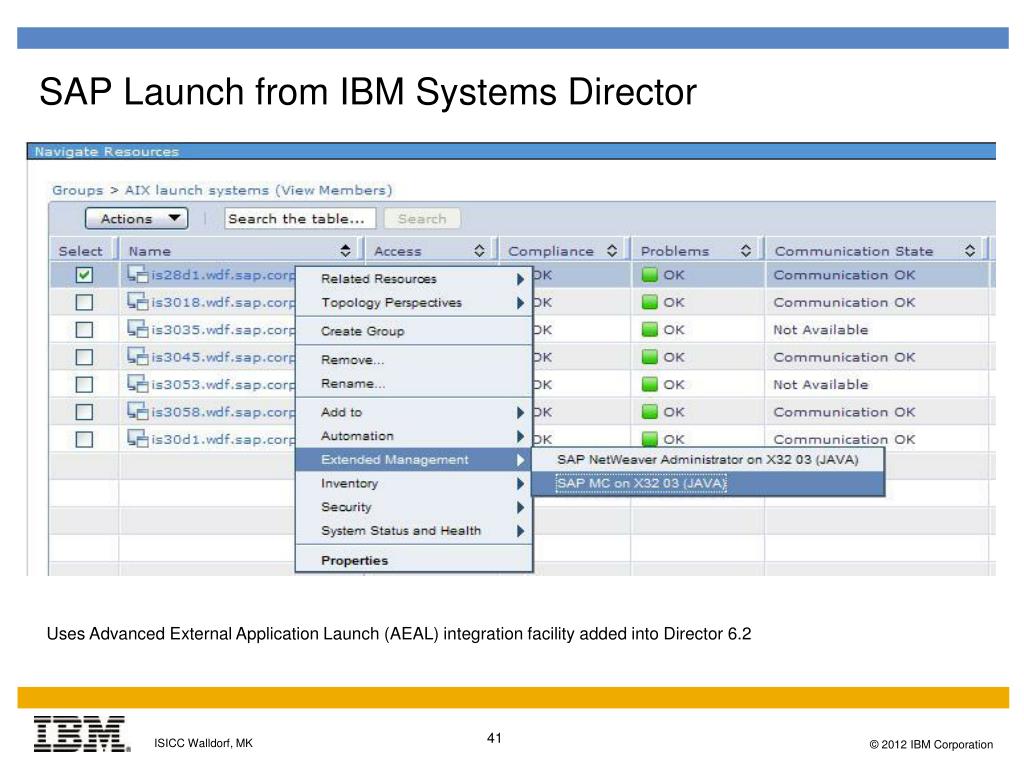Click Not Available in the is3035 row
Screen dimensions: 1024x768
(x=821, y=330)
